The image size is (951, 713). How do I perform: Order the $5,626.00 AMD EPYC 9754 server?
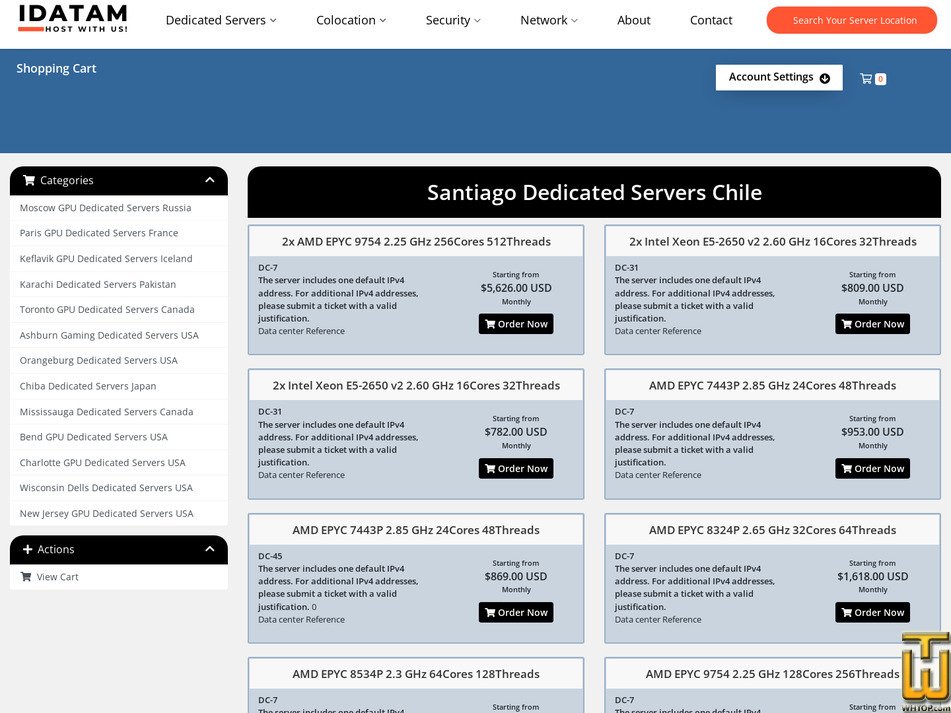point(516,324)
